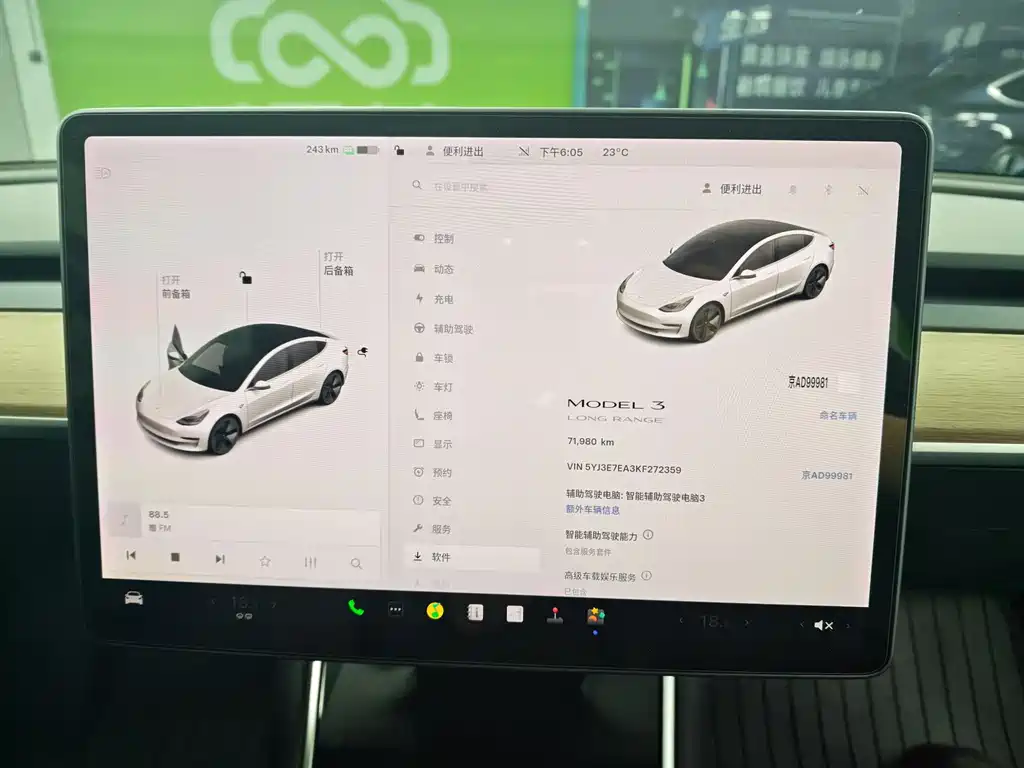Select the 辅助驾驶 Autopilot menu item
Viewport: 1024px width, 768px height.
(443, 329)
